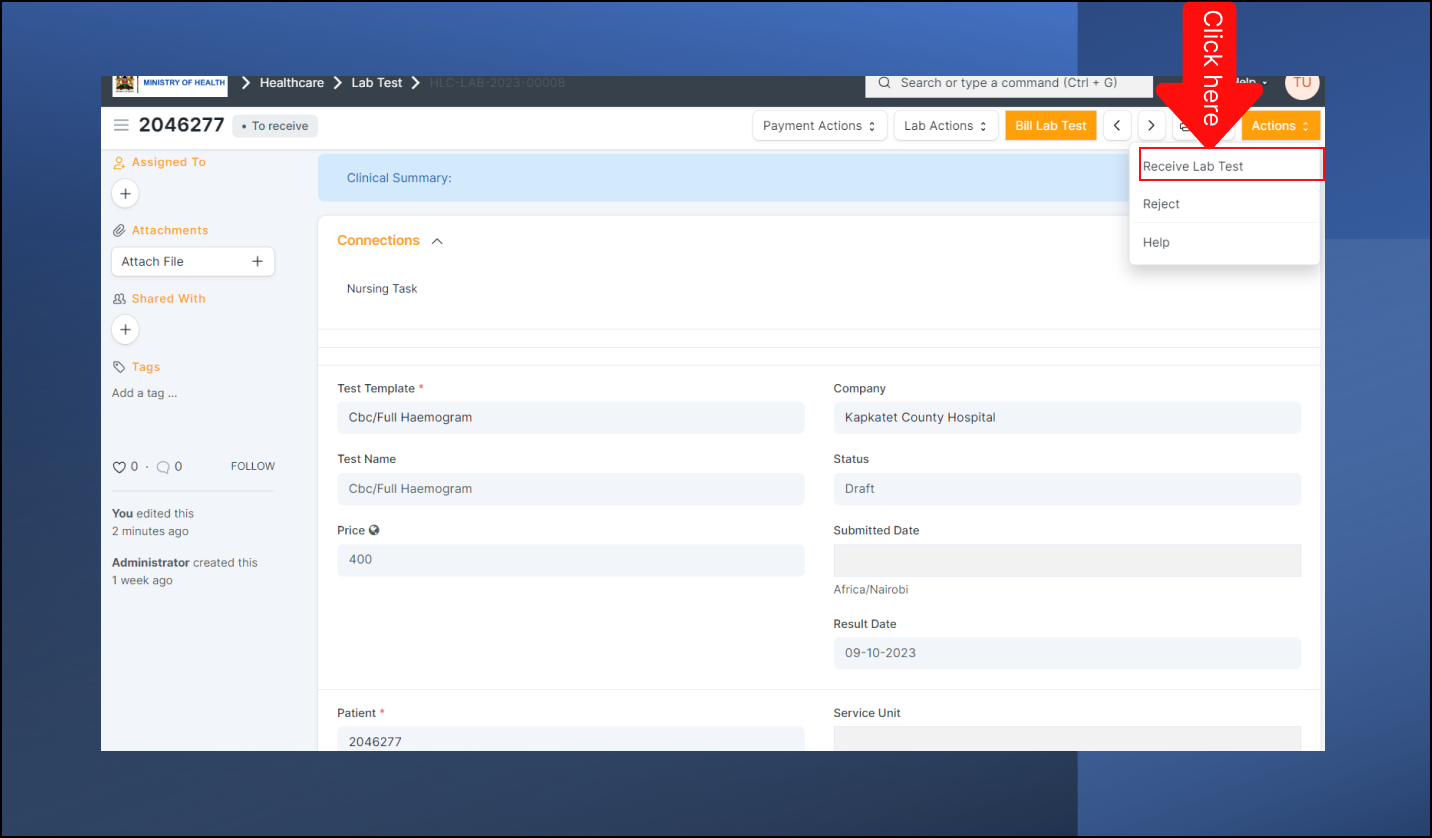Click the Add a tag field

[145, 393]
